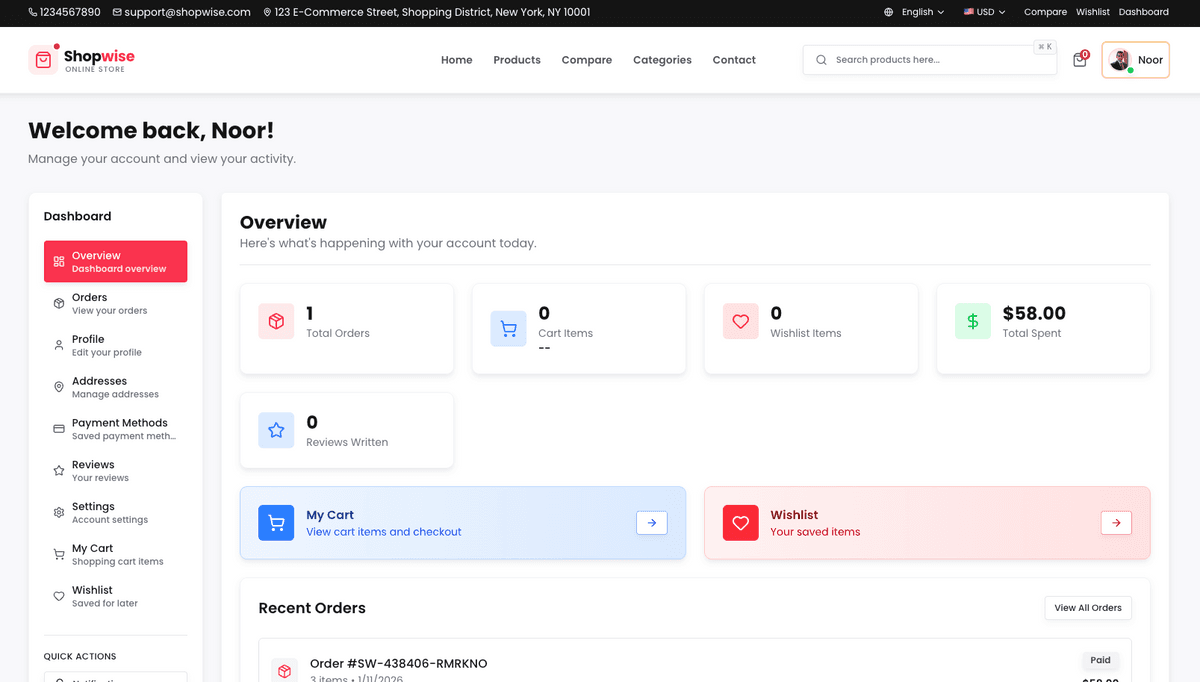Click the blue My Cart arrow icon
Image resolution: width=1200 pixels, height=682 pixels.
(x=651, y=522)
